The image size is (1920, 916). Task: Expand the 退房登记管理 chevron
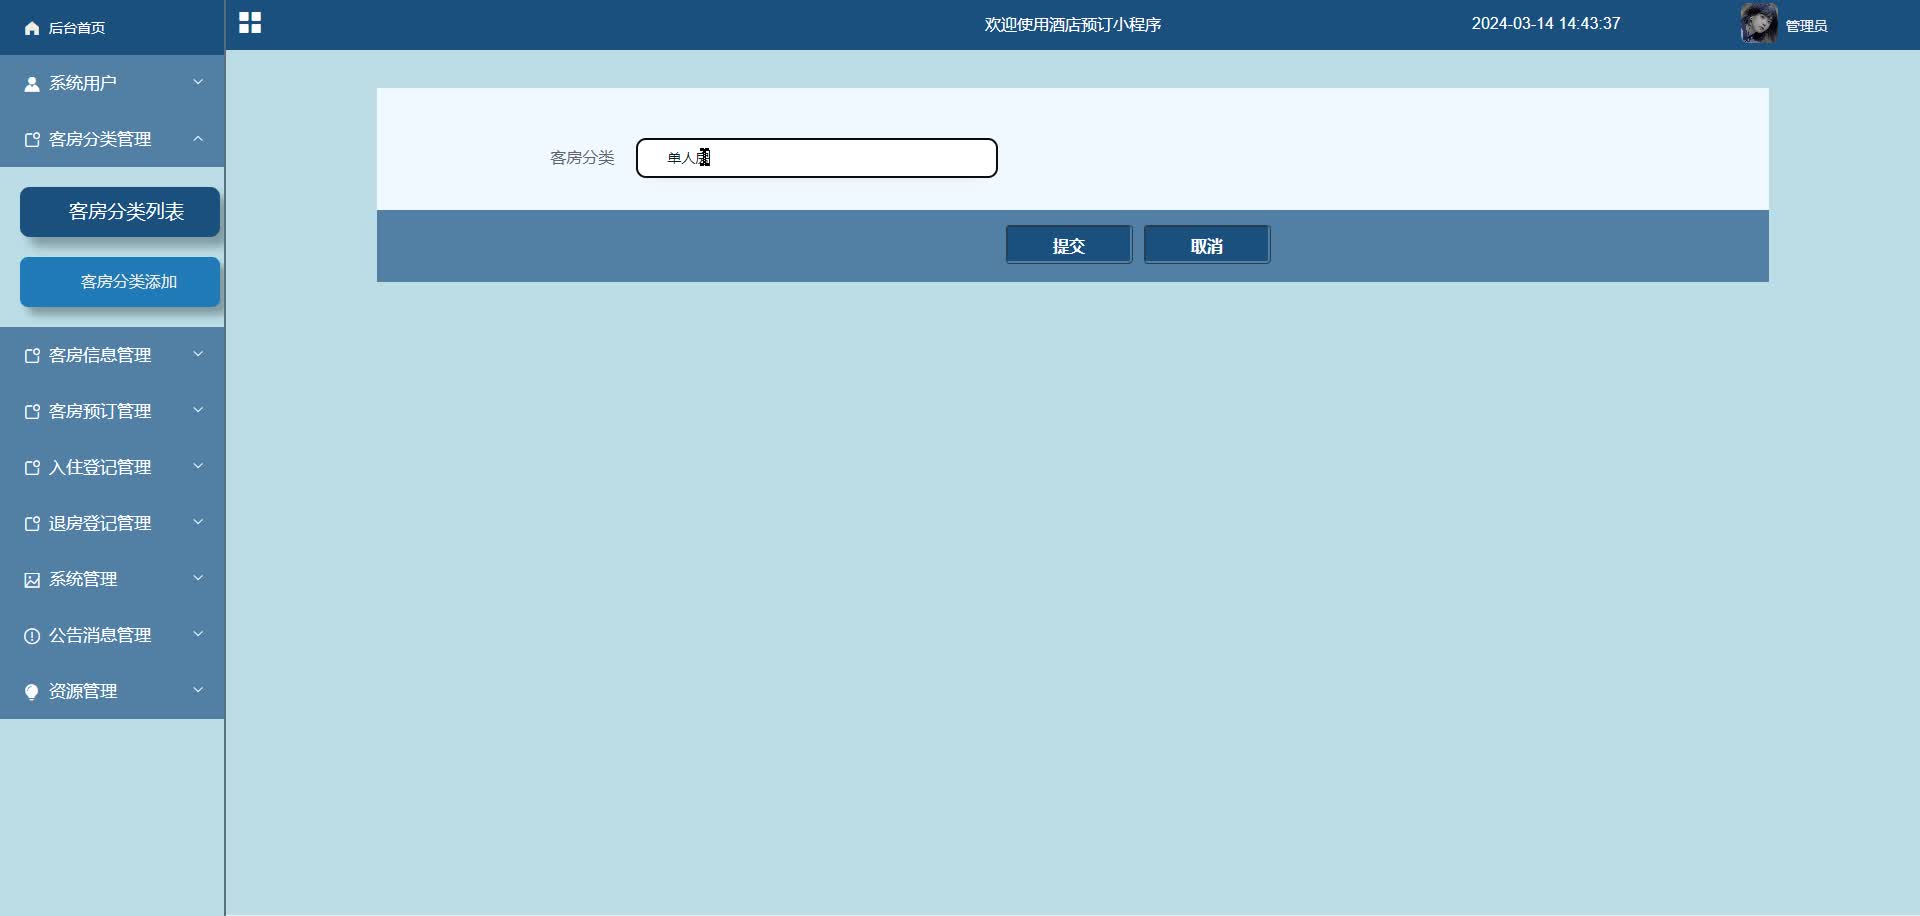198,522
